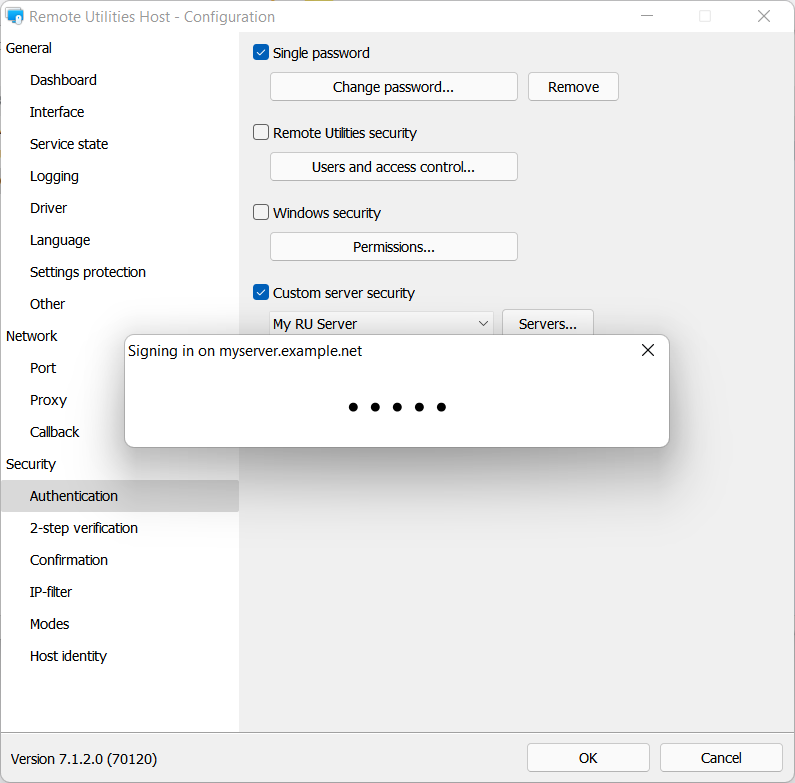Open Users and access control
795x783 pixels.
coord(393,167)
